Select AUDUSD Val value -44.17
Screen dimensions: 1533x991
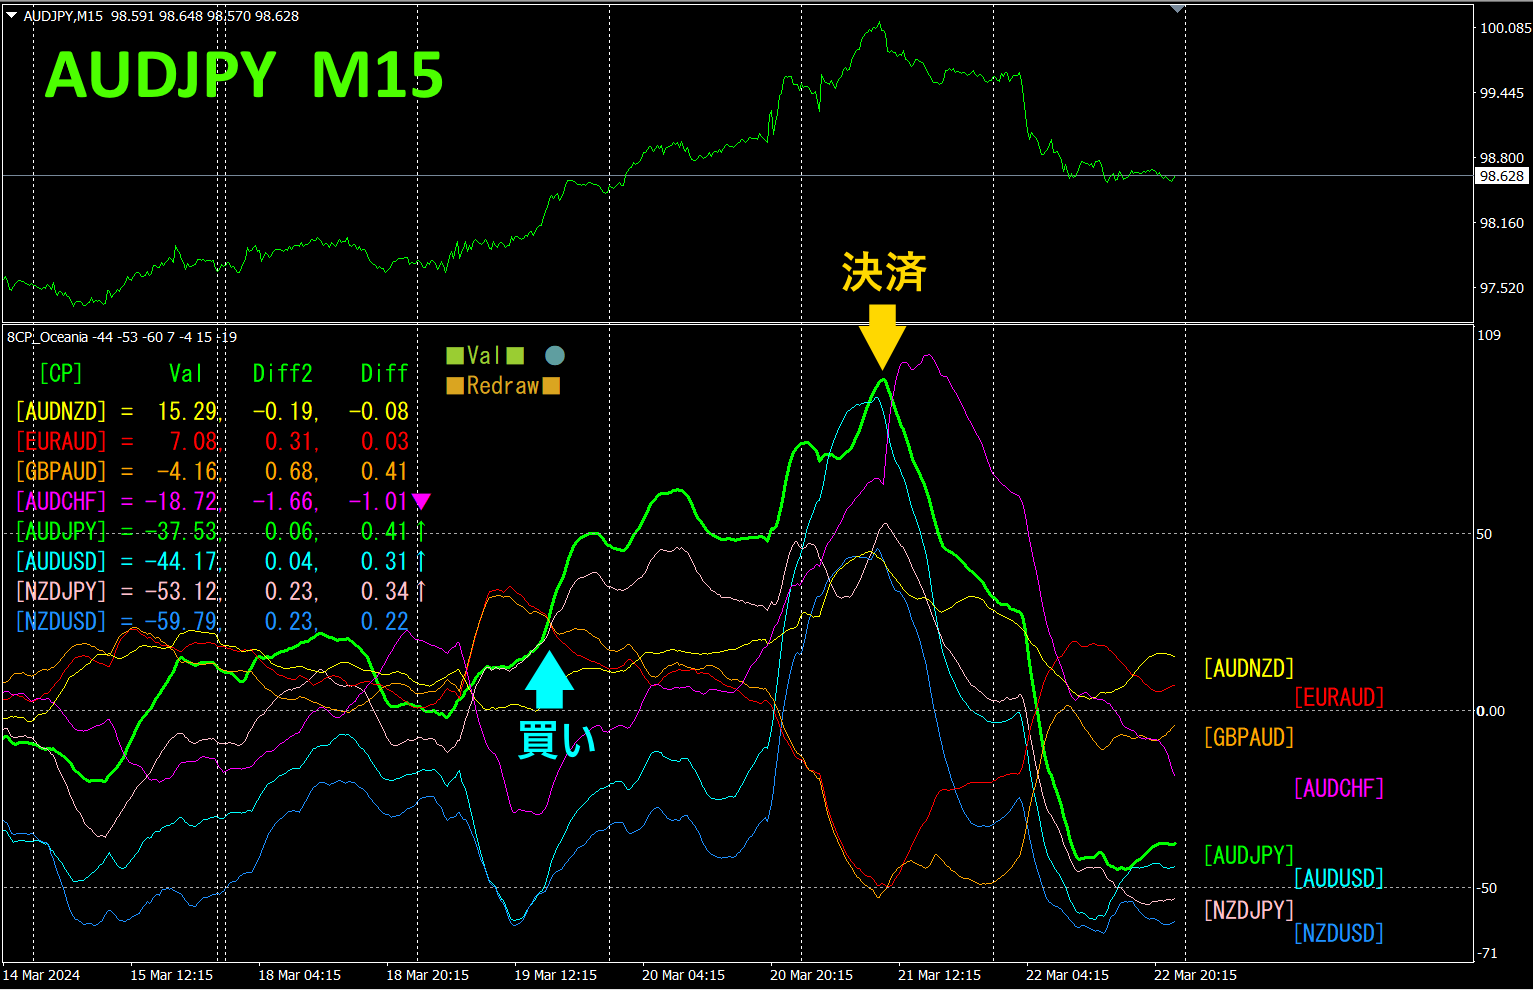(x=182, y=561)
